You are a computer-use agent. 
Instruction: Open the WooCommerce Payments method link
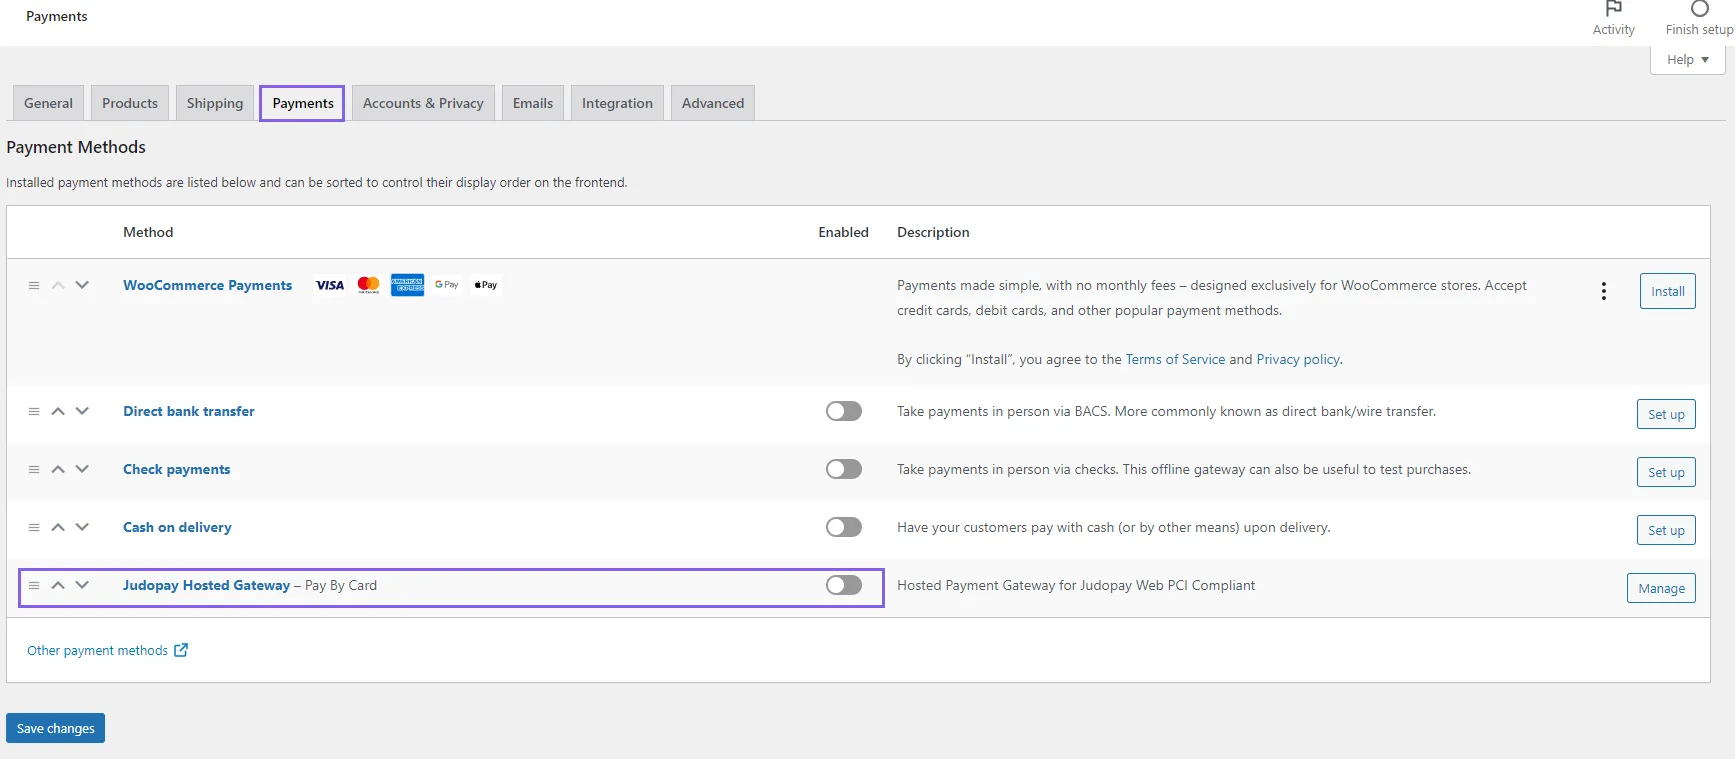(207, 285)
